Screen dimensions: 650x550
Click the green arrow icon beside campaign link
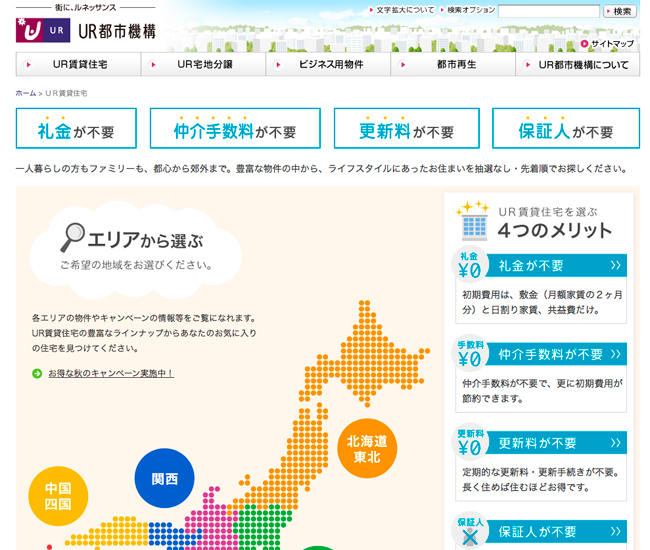click(x=37, y=373)
